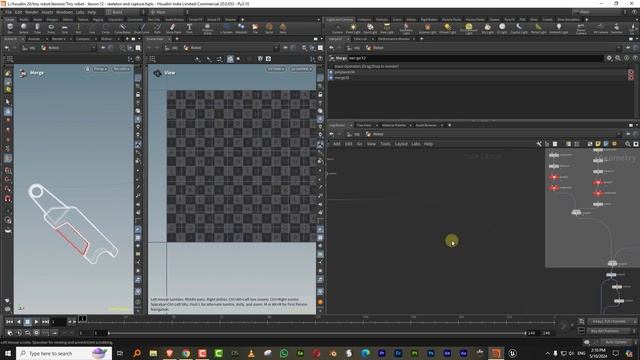Select the Curve Bezier shelf tool
The image size is (640, 360).
click(122, 28)
